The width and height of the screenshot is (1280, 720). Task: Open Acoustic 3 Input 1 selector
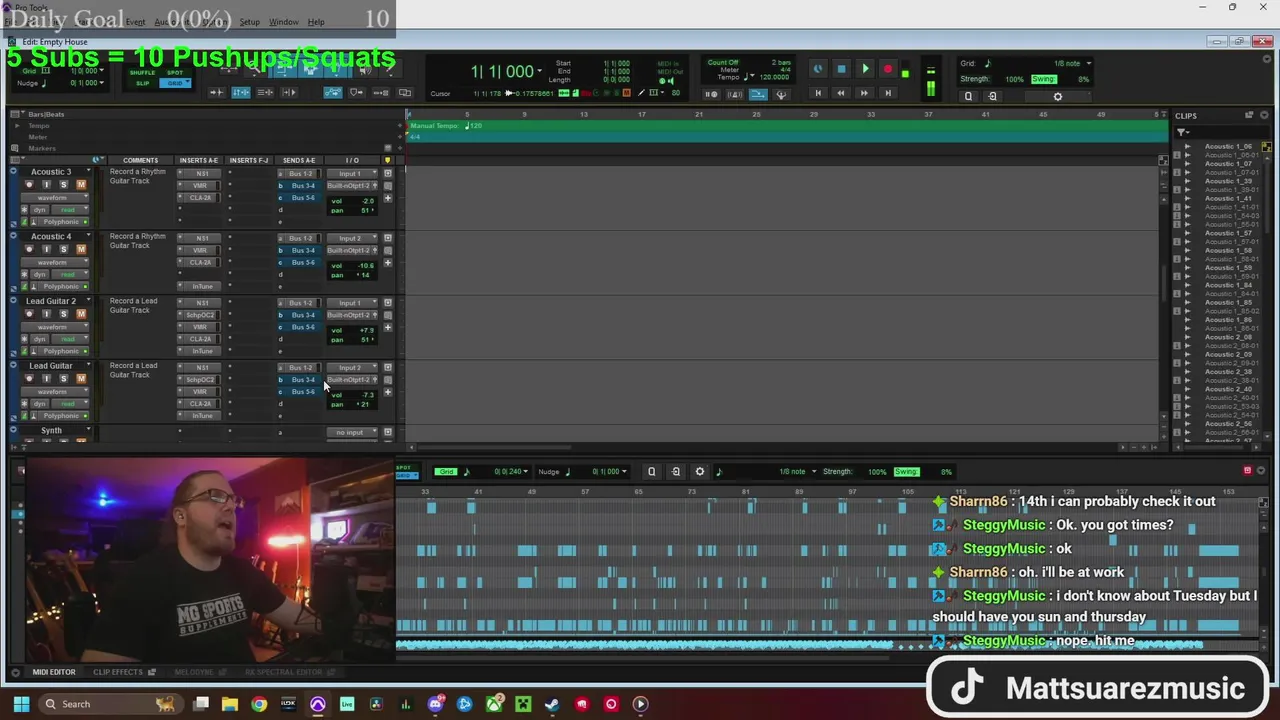click(352, 174)
